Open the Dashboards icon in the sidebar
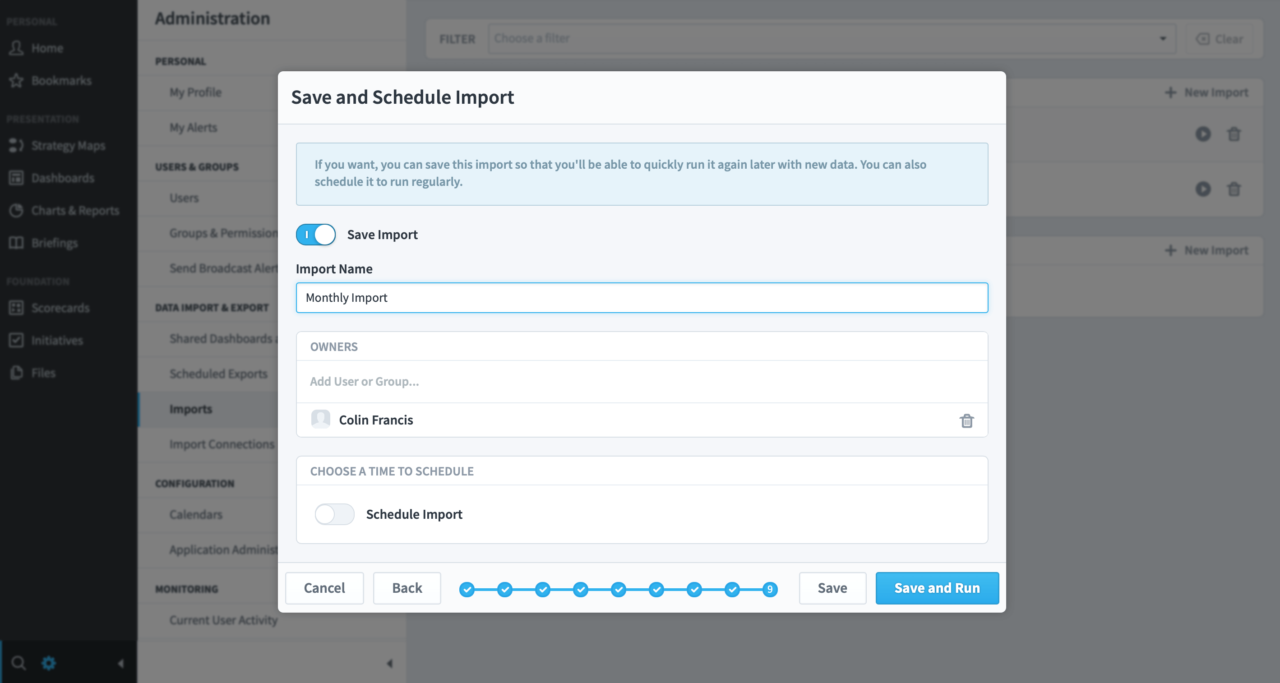This screenshot has width=1280, height=683. [16, 178]
